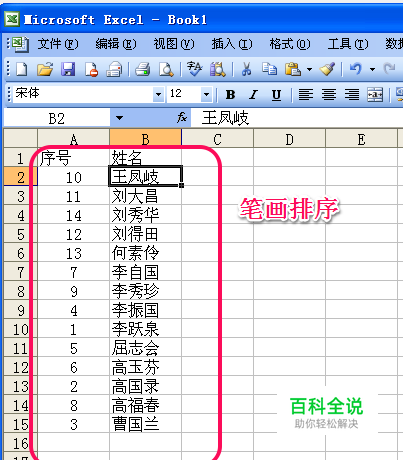
Task: Select cell with name 高福春
Action: [146, 405]
